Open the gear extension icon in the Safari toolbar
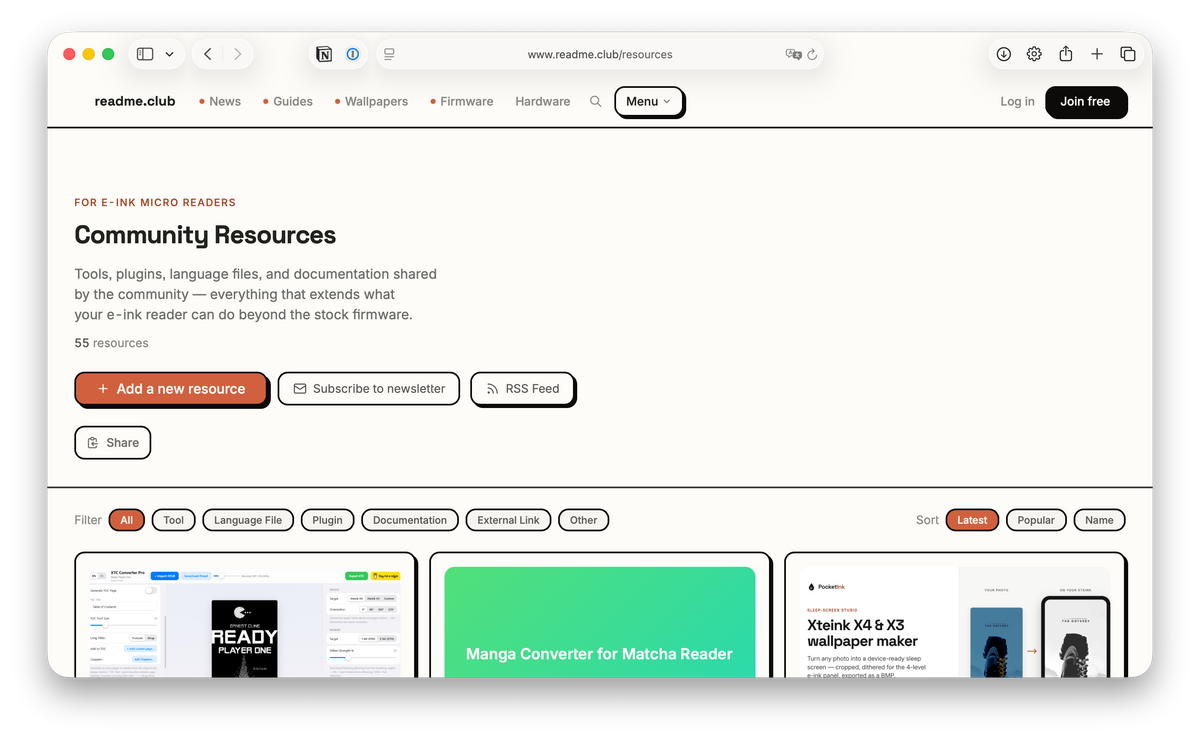Image resolution: width=1200 pixels, height=740 pixels. [x=1034, y=54]
